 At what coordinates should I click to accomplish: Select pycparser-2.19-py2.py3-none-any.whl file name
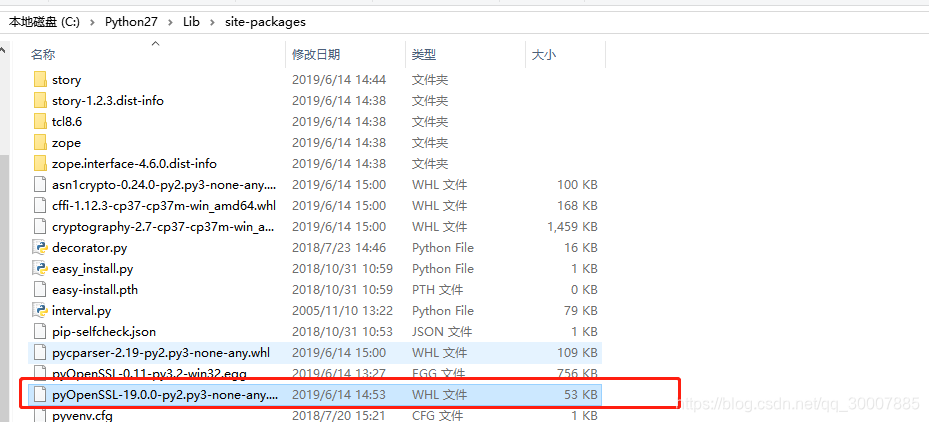(x=161, y=353)
